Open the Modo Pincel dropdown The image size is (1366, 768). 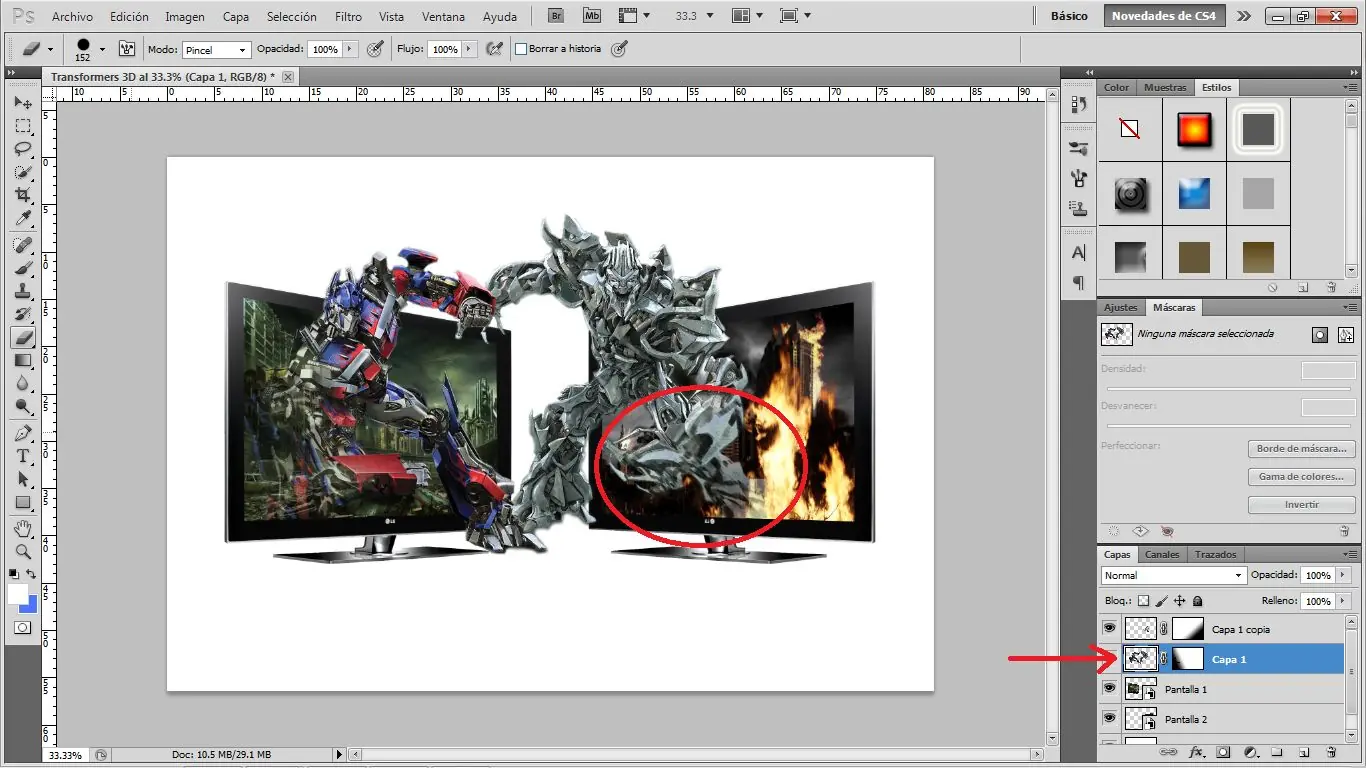coord(216,49)
